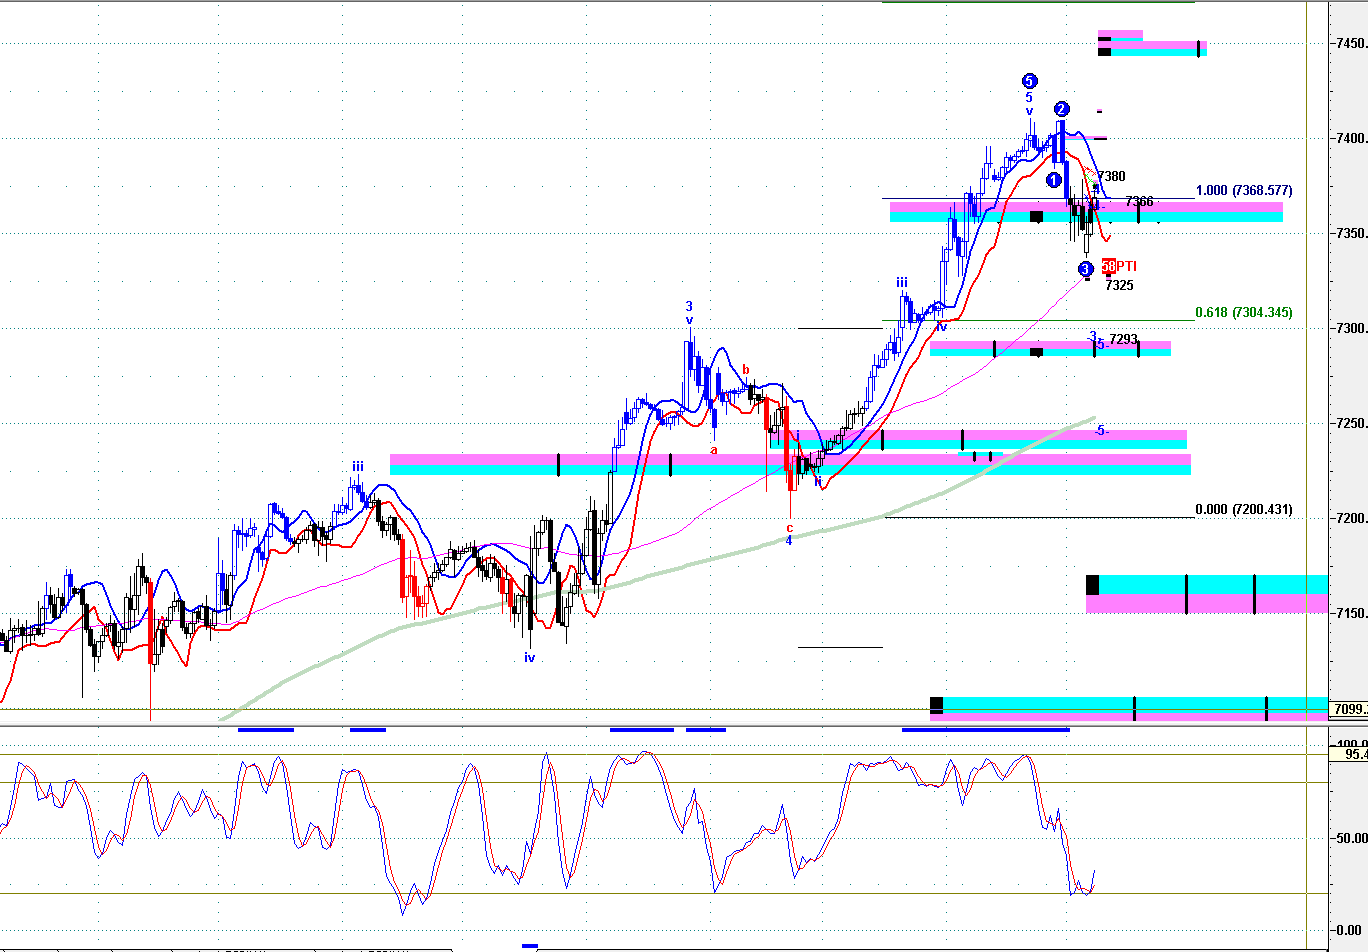The height and width of the screenshot is (952, 1368).
Task: Select the circled 2 wave marker
Action: click(1061, 109)
